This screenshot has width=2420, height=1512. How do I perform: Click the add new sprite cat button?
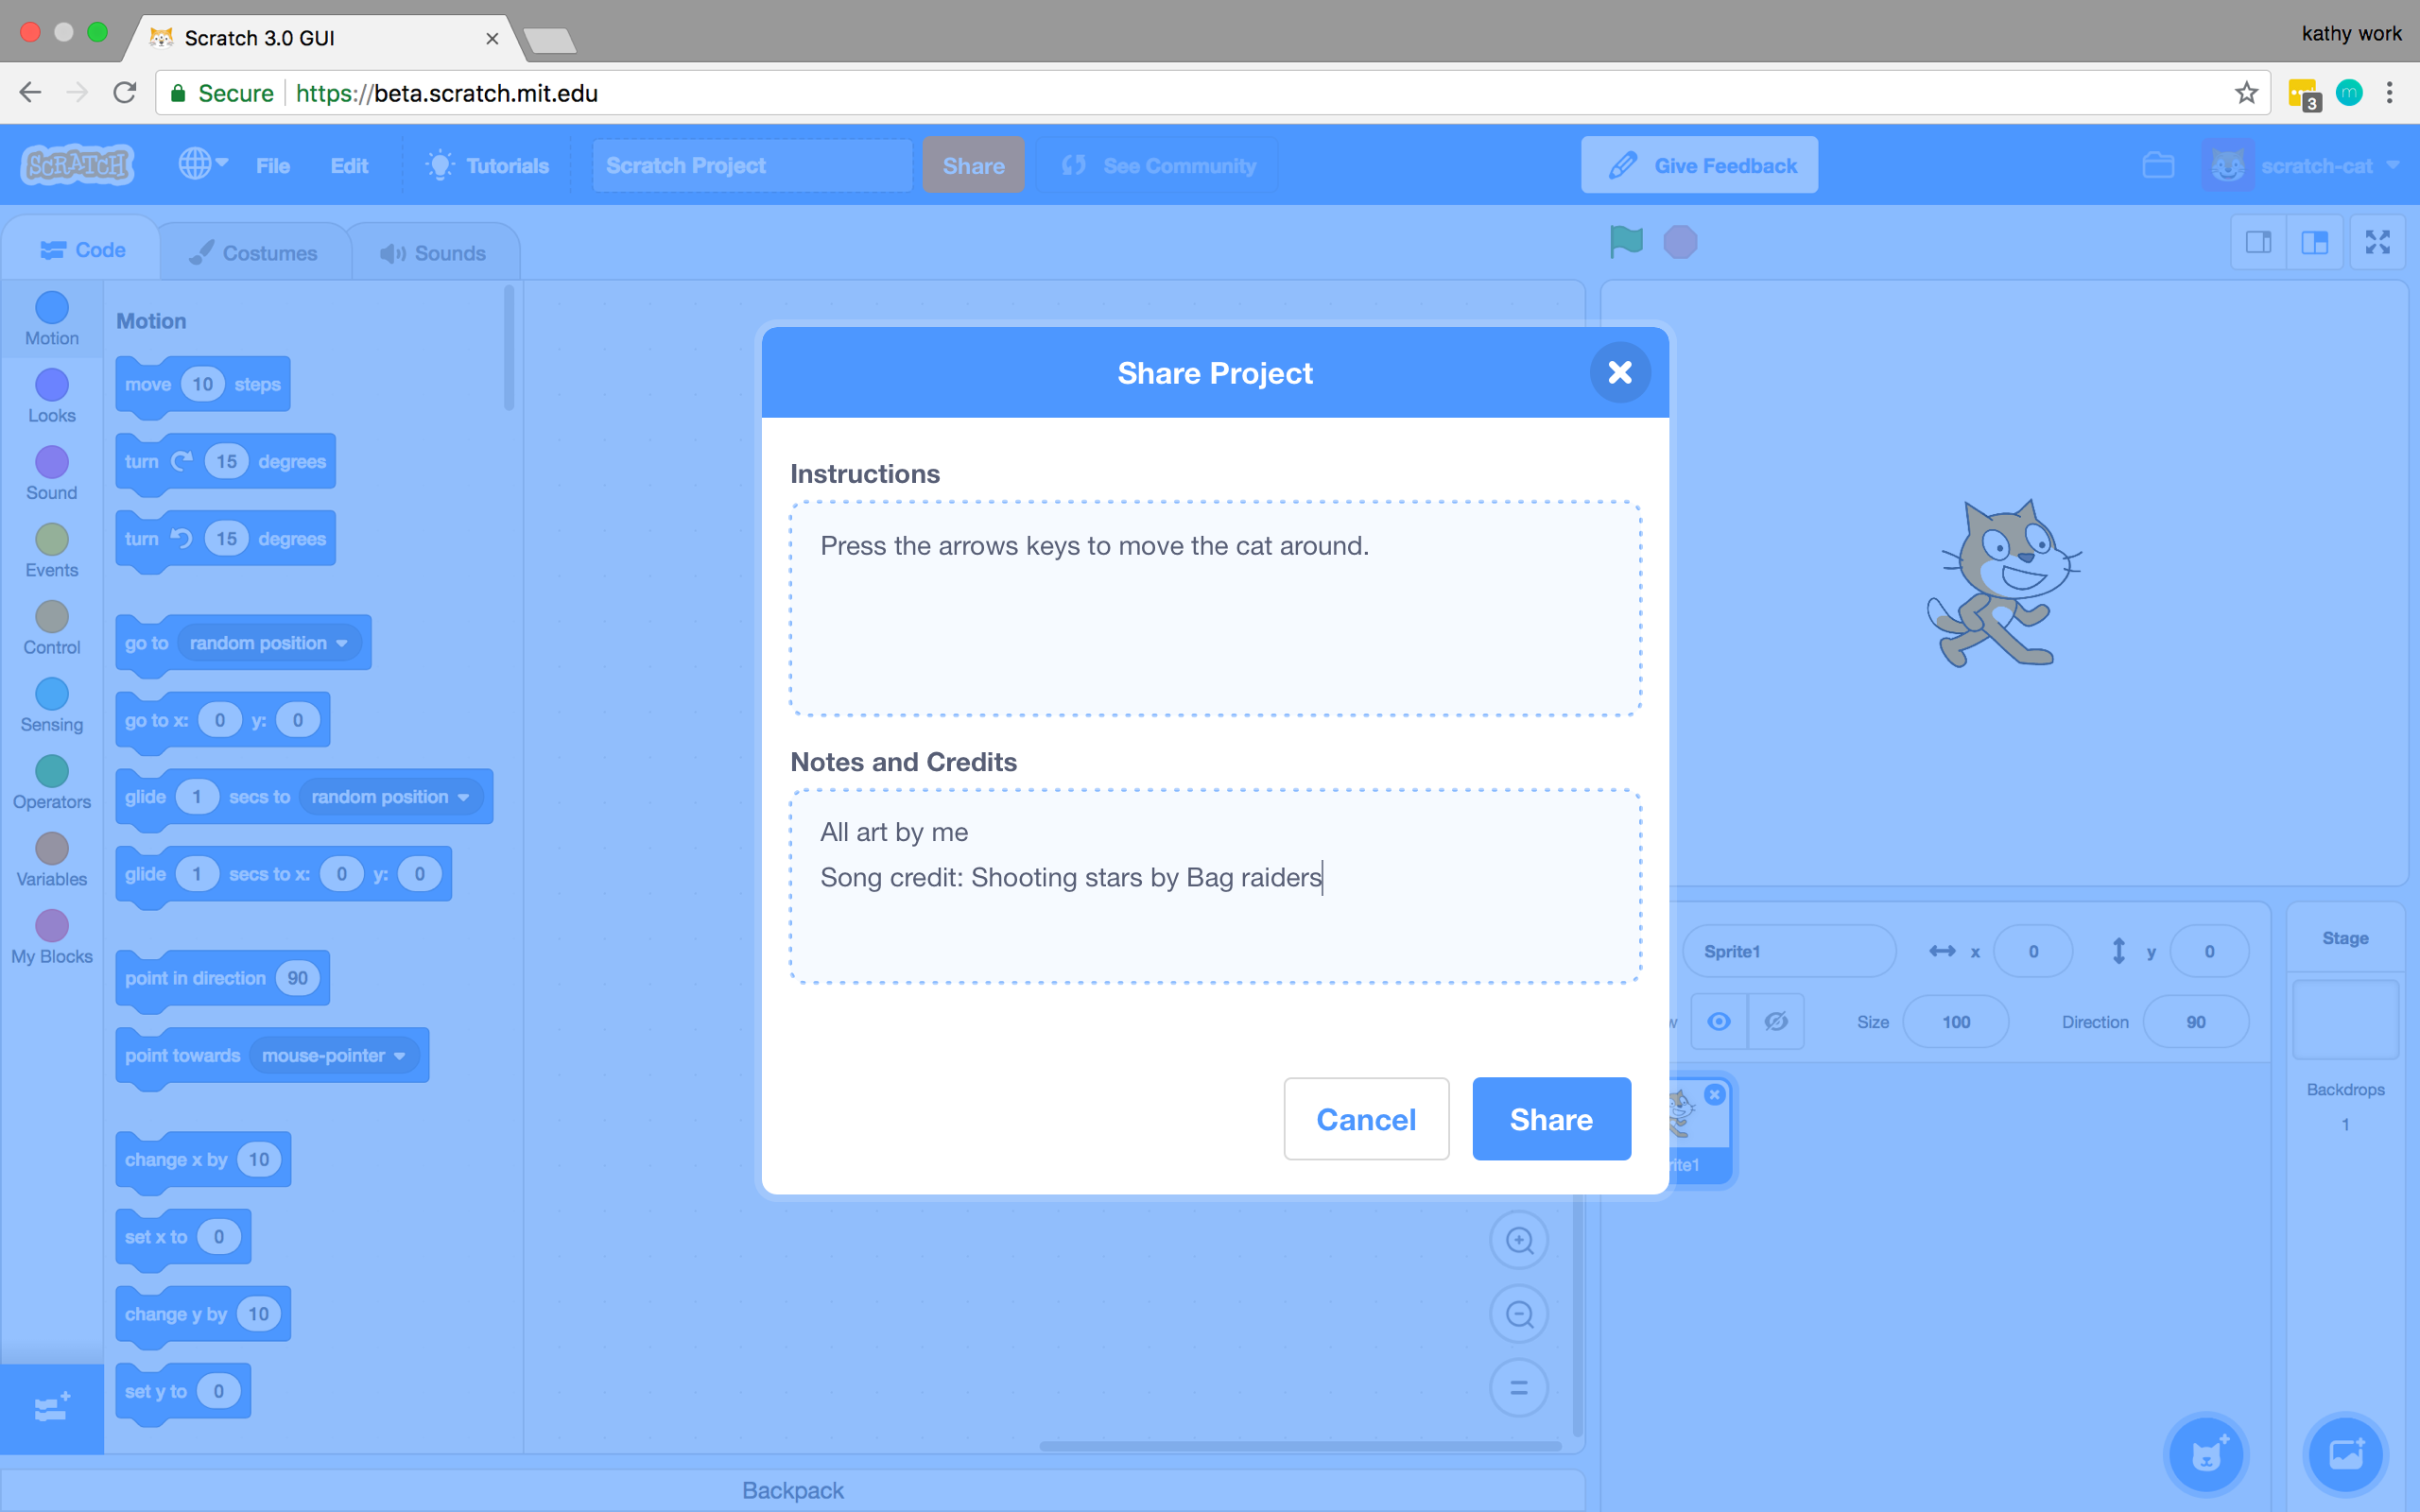[2207, 1453]
